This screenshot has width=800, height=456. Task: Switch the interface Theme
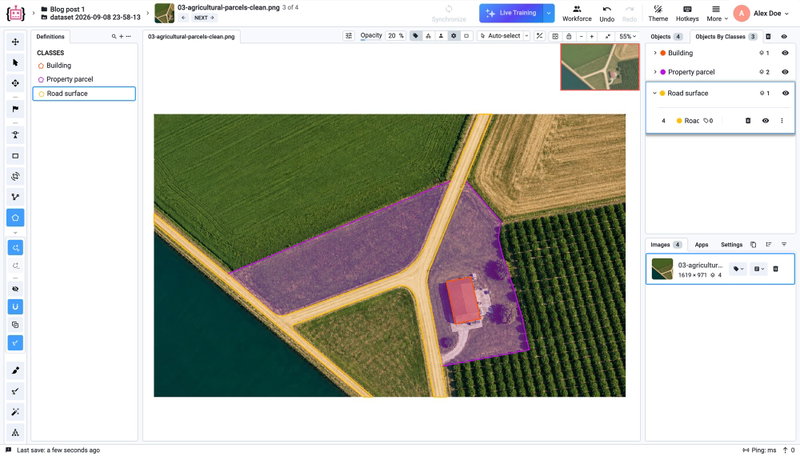pyautogui.click(x=658, y=13)
